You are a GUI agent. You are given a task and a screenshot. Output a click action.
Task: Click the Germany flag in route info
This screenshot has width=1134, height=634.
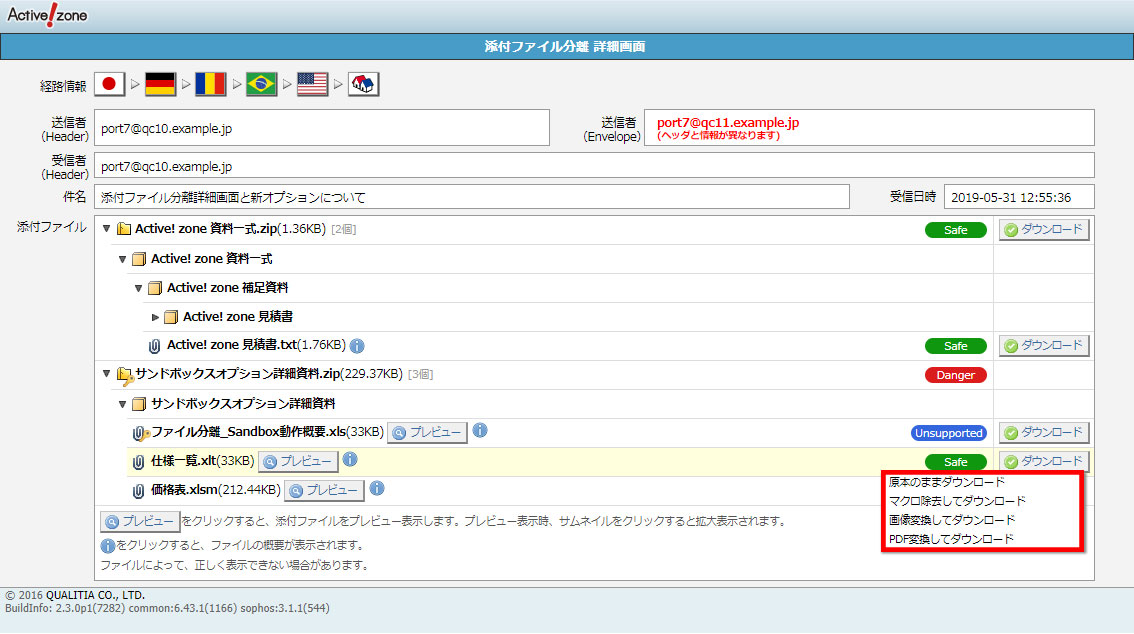tap(160, 85)
